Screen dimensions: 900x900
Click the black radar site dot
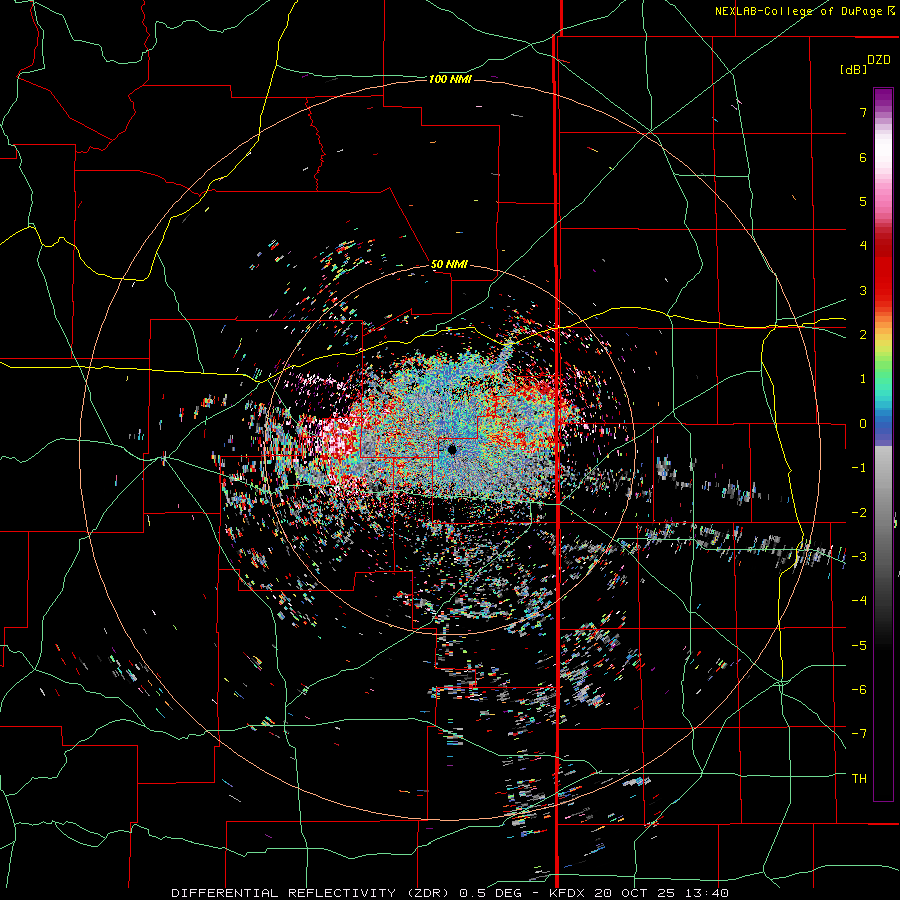click(x=452, y=450)
